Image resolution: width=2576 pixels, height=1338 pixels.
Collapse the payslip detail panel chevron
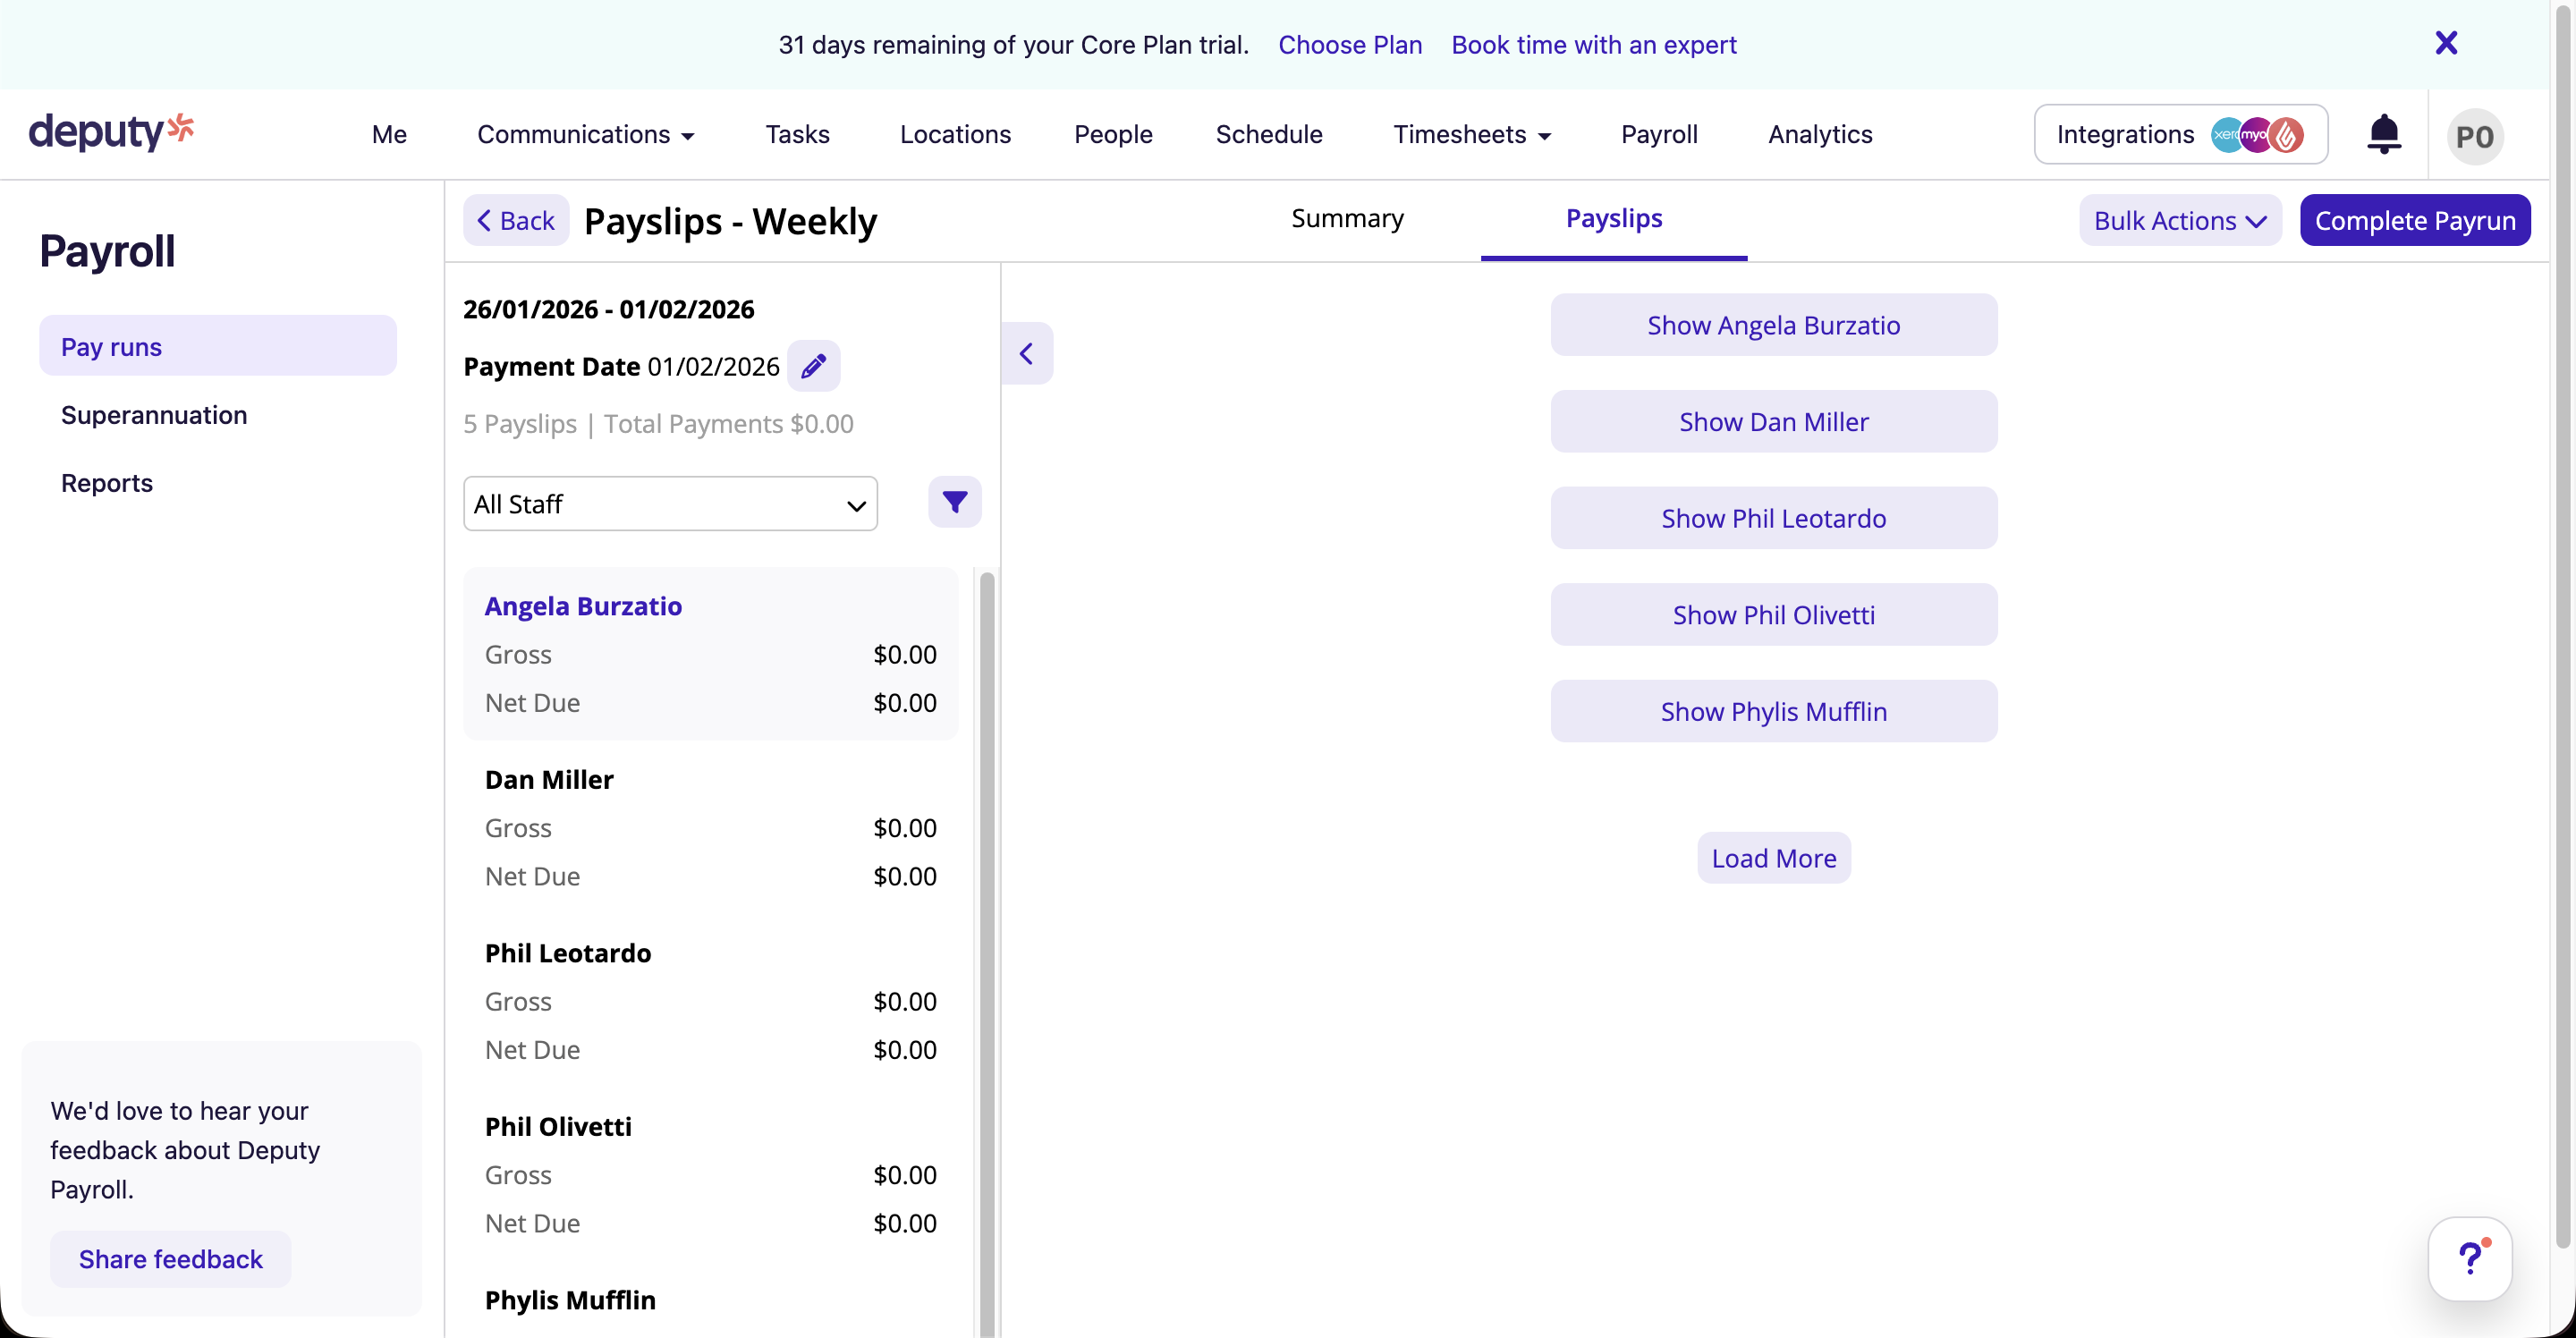1027,352
